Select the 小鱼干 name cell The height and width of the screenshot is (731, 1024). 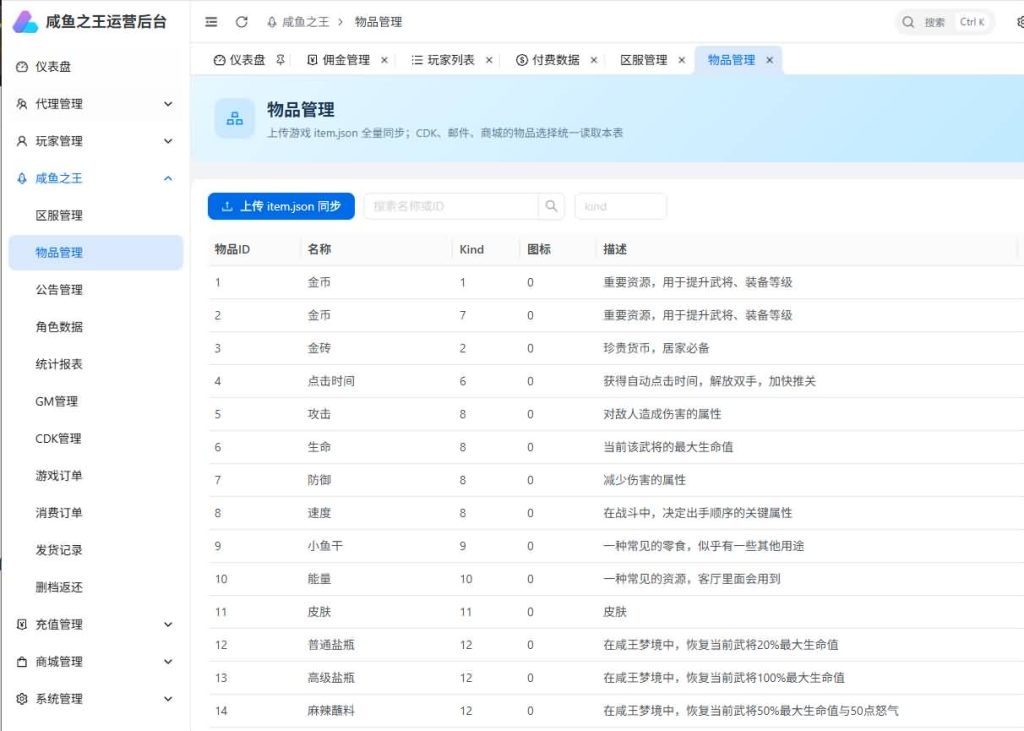[325, 546]
